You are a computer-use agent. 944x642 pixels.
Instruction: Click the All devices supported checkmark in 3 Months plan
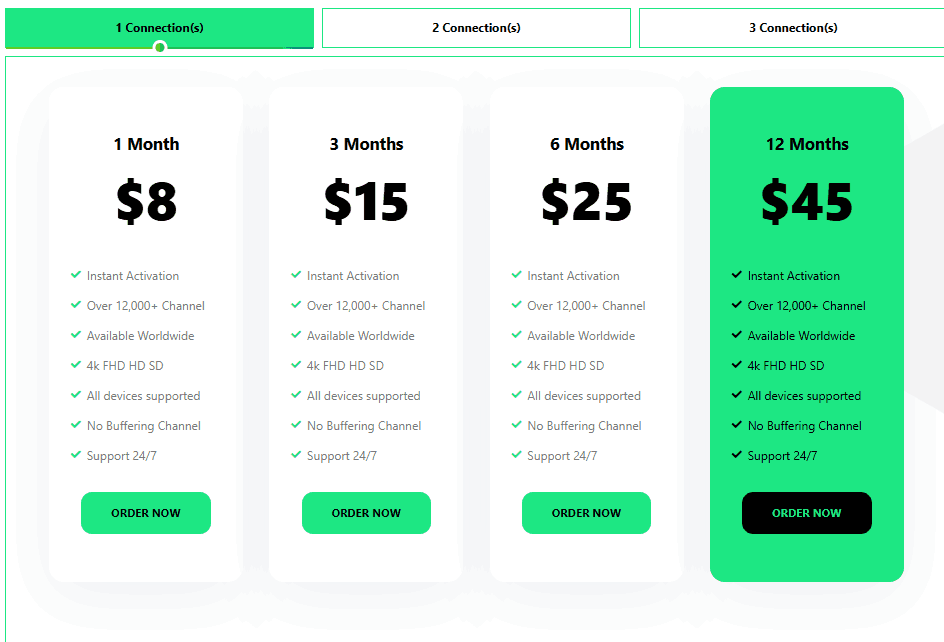[x=296, y=395]
